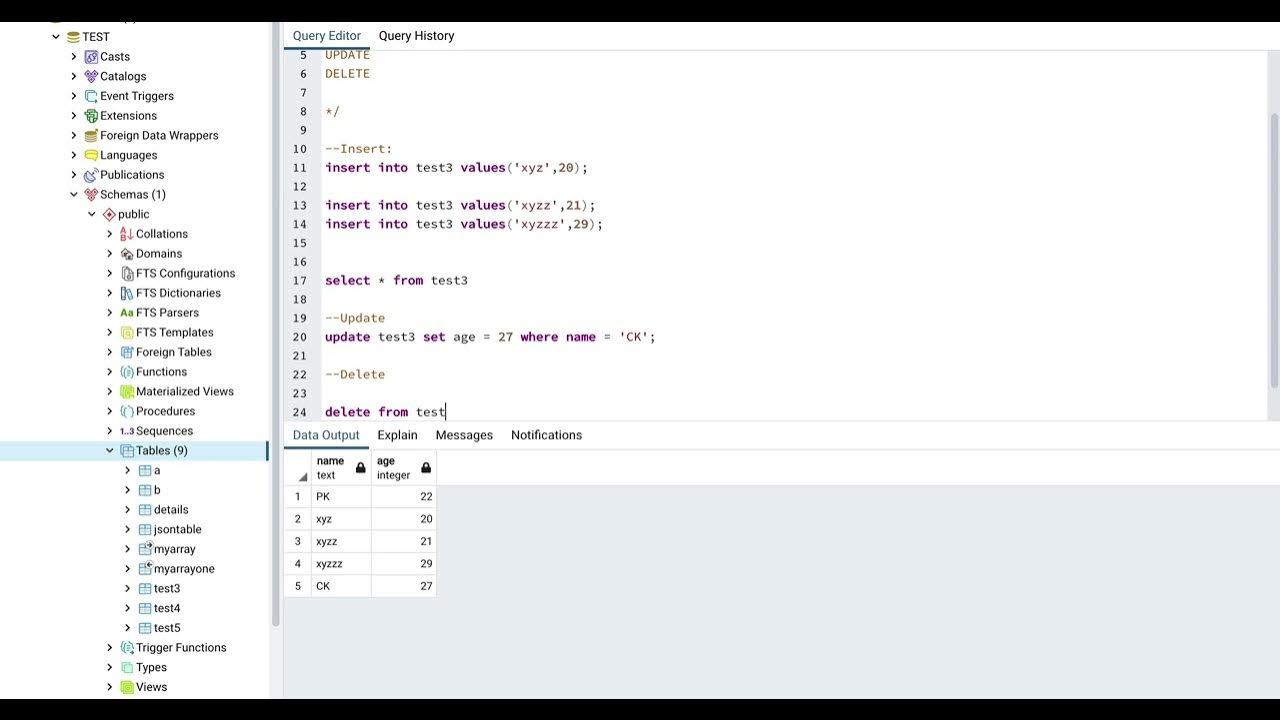Image resolution: width=1280 pixels, height=720 pixels.
Task: Switch to the Query Editor tab
Action: pyautogui.click(x=327, y=36)
